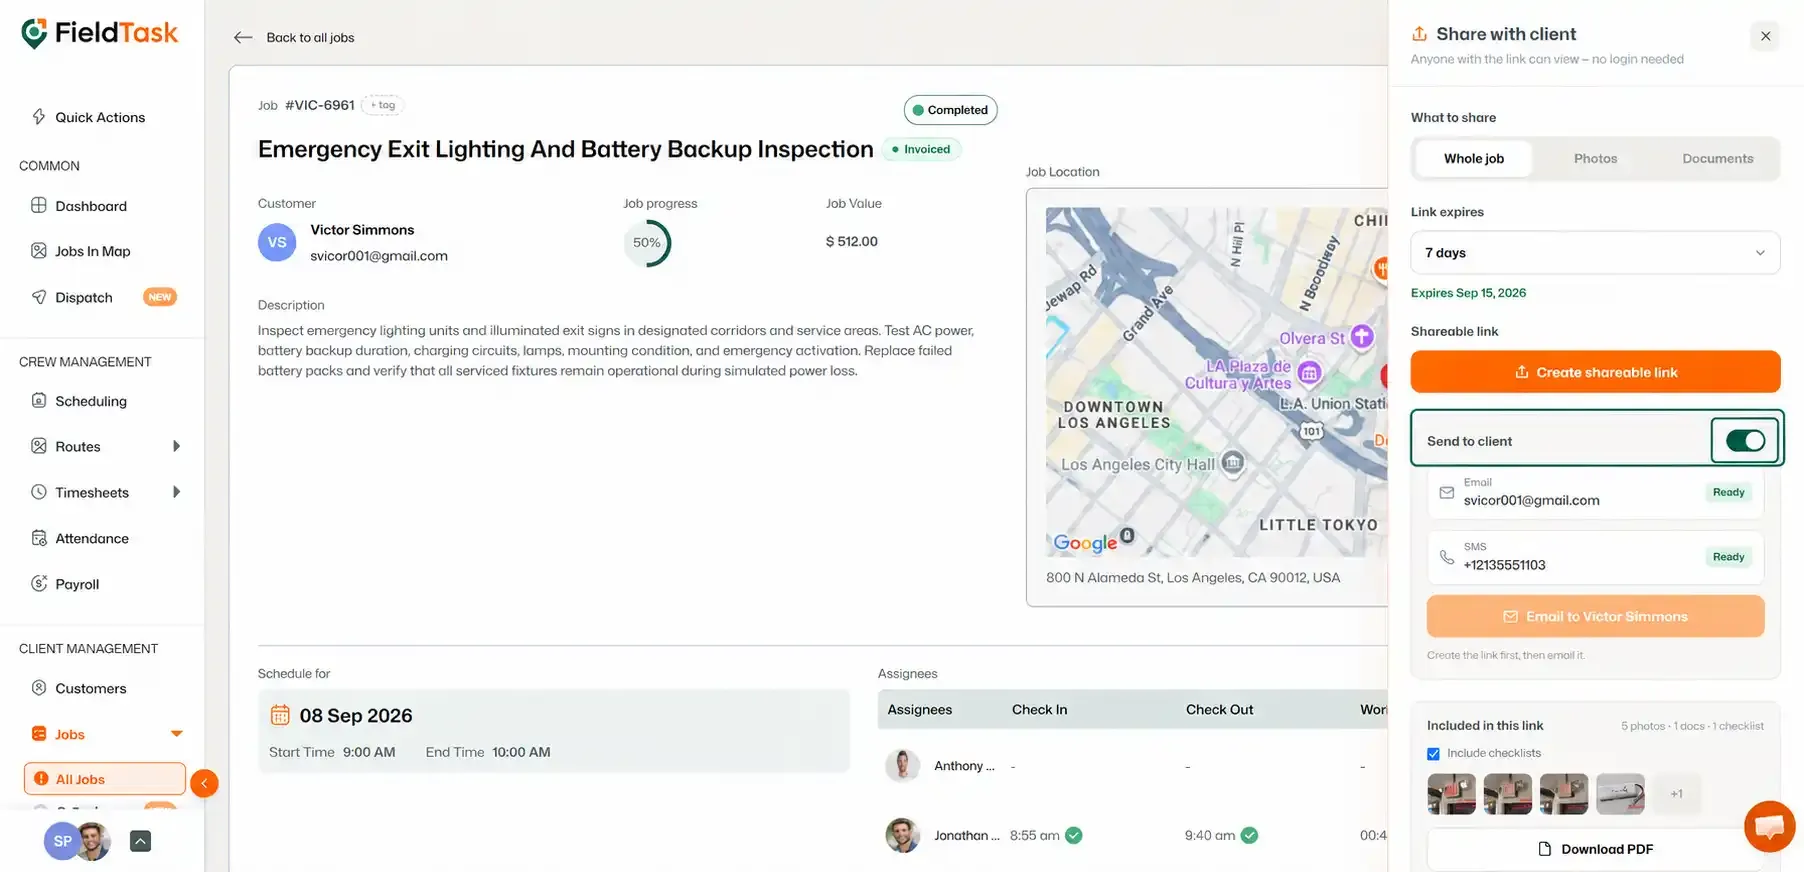Viewport: 1804px width, 872px height.
Task: Collapse the sidebar with orange chevron button
Action: pyautogui.click(x=204, y=783)
